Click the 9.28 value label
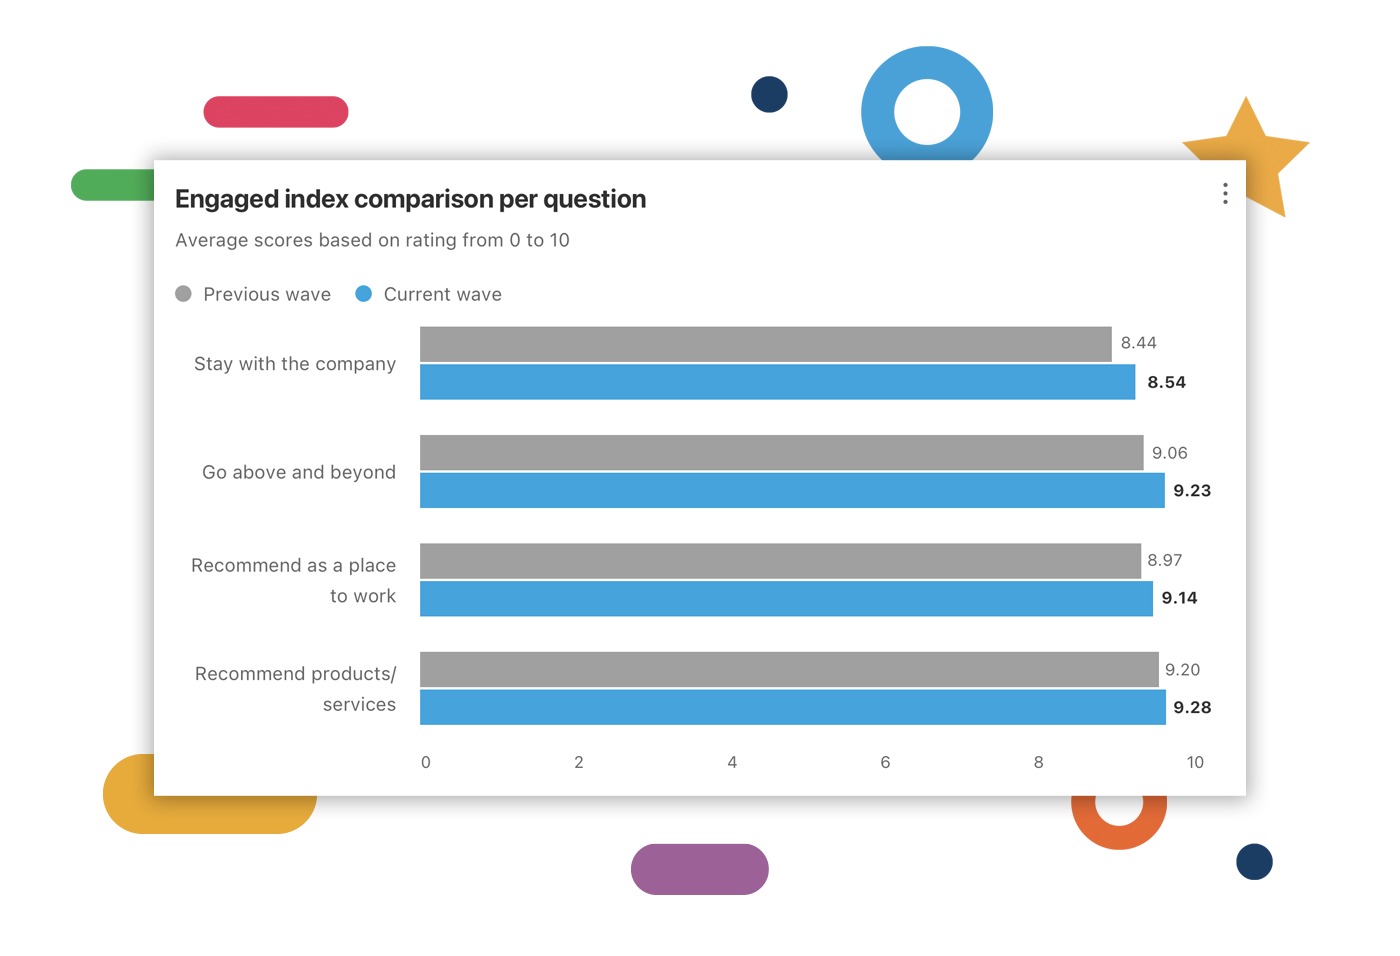This screenshot has width=1400, height=956. click(x=1192, y=707)
